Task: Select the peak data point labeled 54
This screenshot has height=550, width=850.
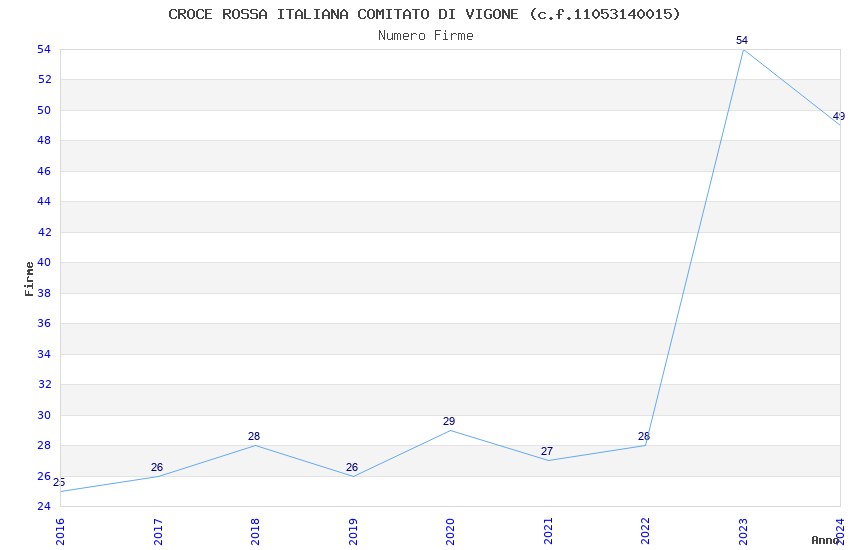Action: click(x=742, y=49)
